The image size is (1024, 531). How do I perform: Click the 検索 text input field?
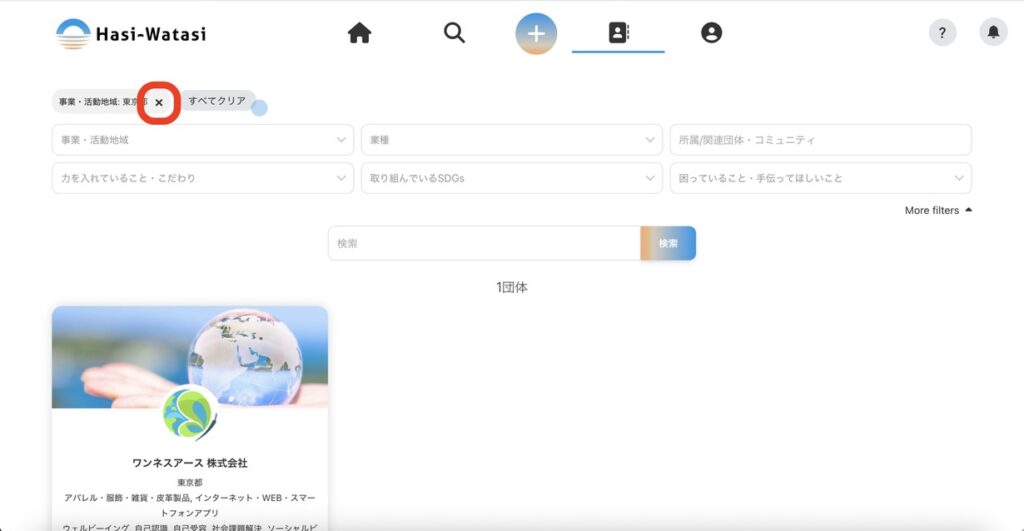click(484, 243)
